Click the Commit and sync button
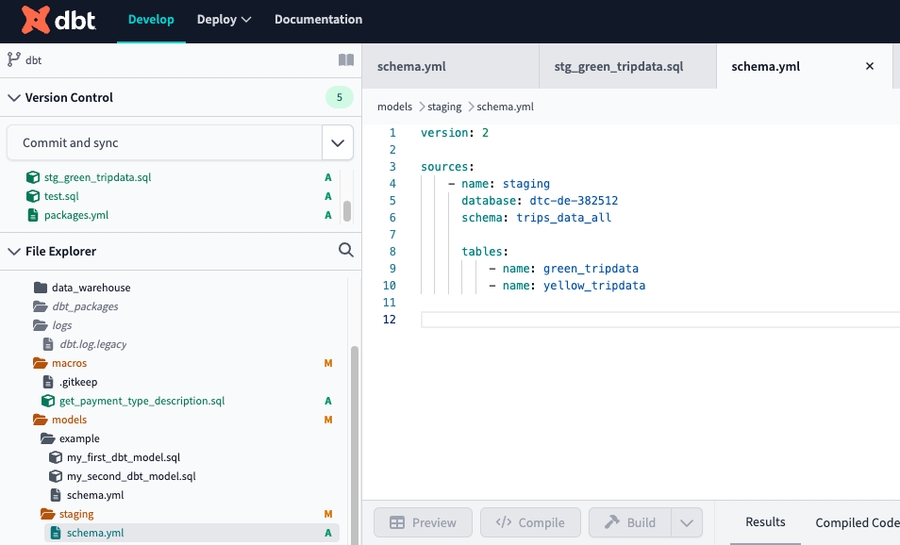Screen dimensions: 900x545 tap(164, 143)
